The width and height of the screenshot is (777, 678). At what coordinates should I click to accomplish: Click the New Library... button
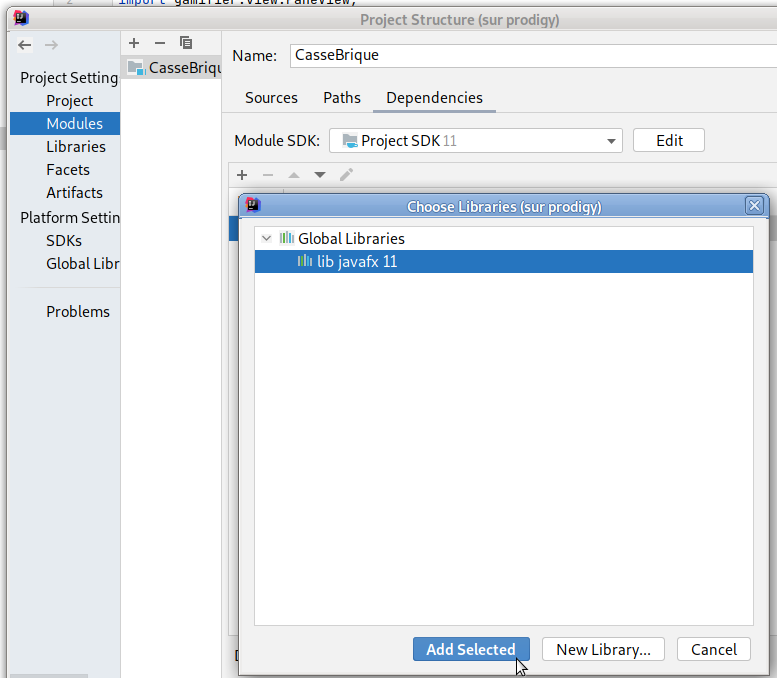(603, 649)
